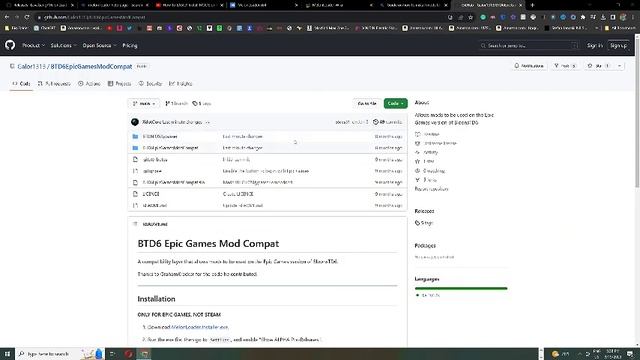This screenshot has width=640, height=360.
Task: Click the Go to file button
Action: tap(367, 104)
